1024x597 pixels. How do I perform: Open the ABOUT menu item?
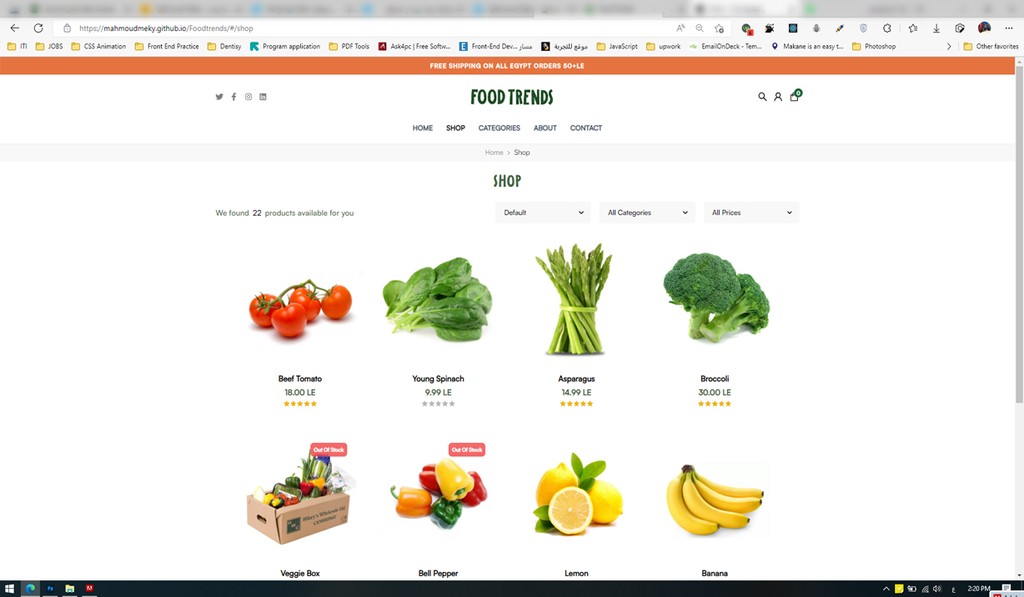pos(545,128)
